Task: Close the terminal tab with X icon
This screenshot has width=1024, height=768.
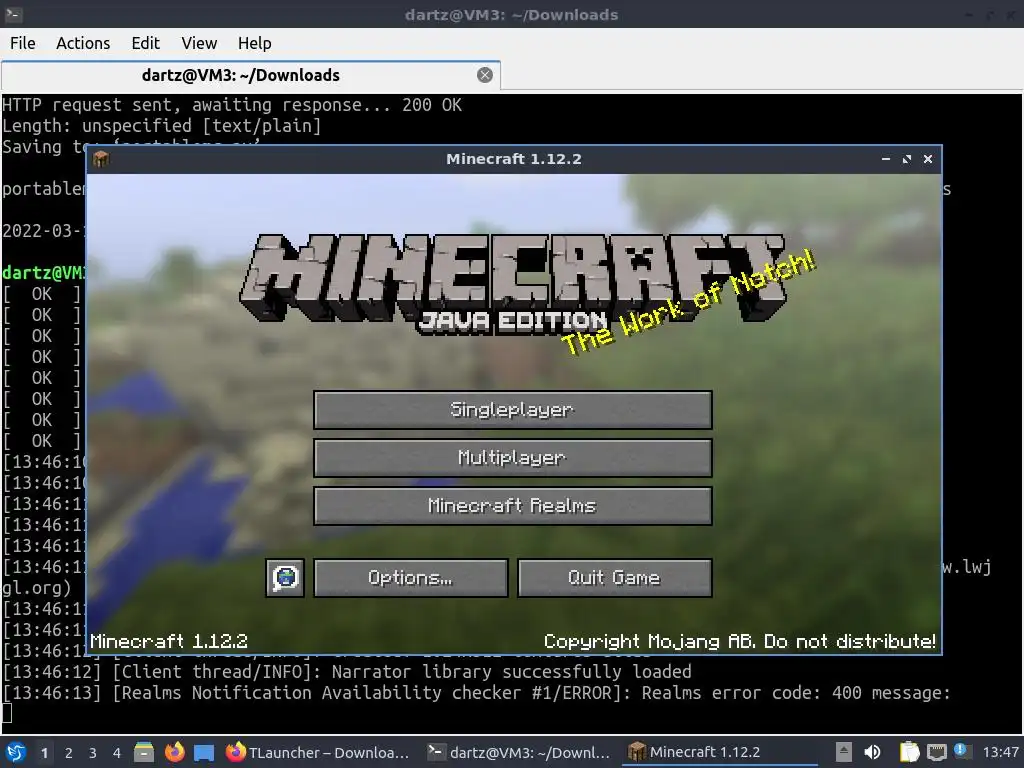Action: tap(485, 75)
